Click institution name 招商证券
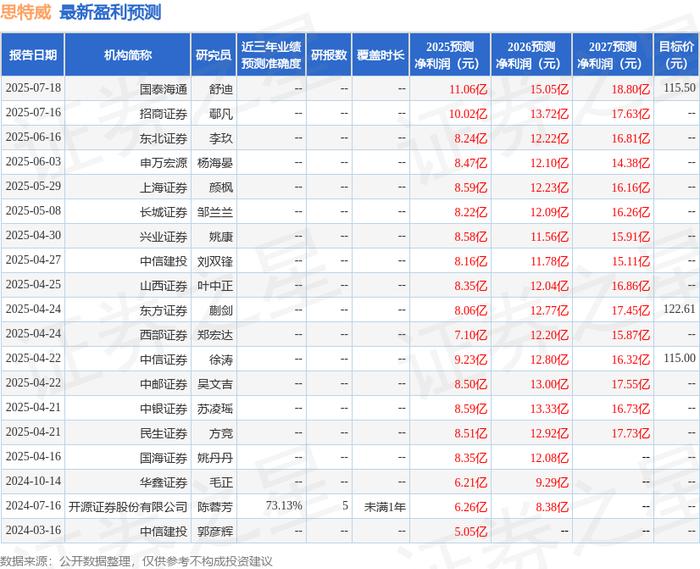Image resolution: width=700 pixels, height=569 pixels. [163, 114]
